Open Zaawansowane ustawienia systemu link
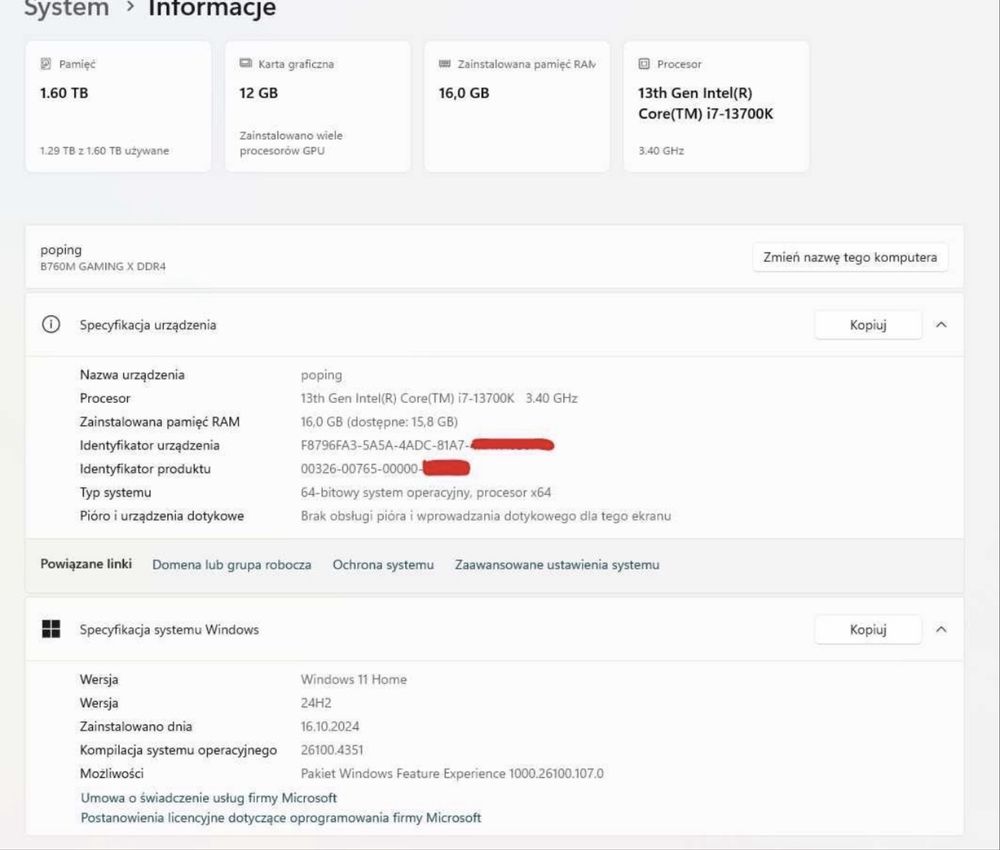The width and height of the screenshot is (1000, 850). pyautogui.click(x=557, y=565)
